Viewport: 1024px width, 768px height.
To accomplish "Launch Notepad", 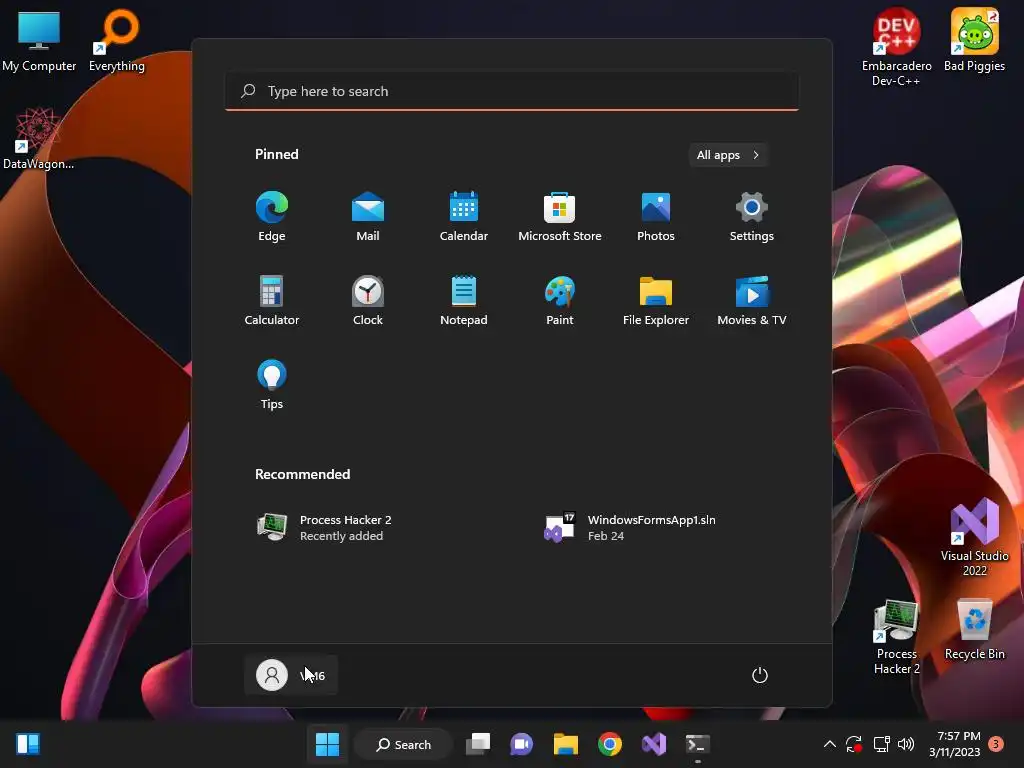I will tap(464, 300).
